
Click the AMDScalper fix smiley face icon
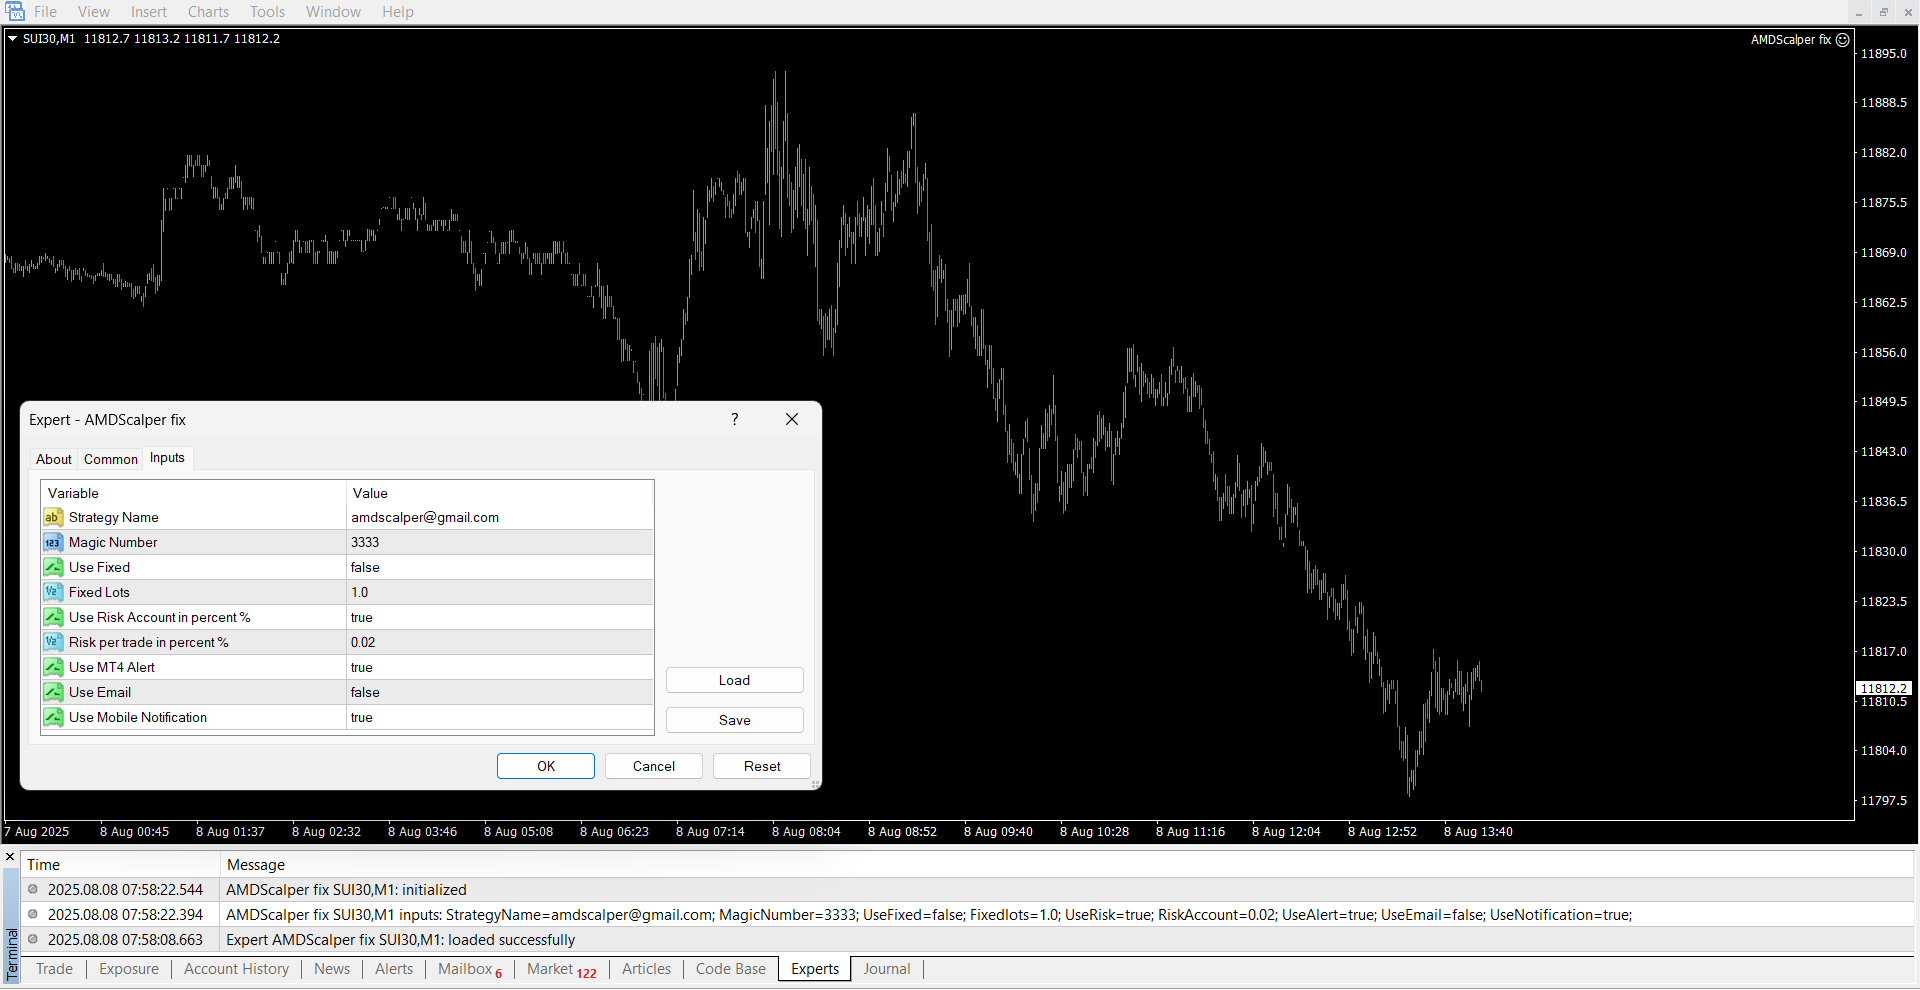(1842, 40)
